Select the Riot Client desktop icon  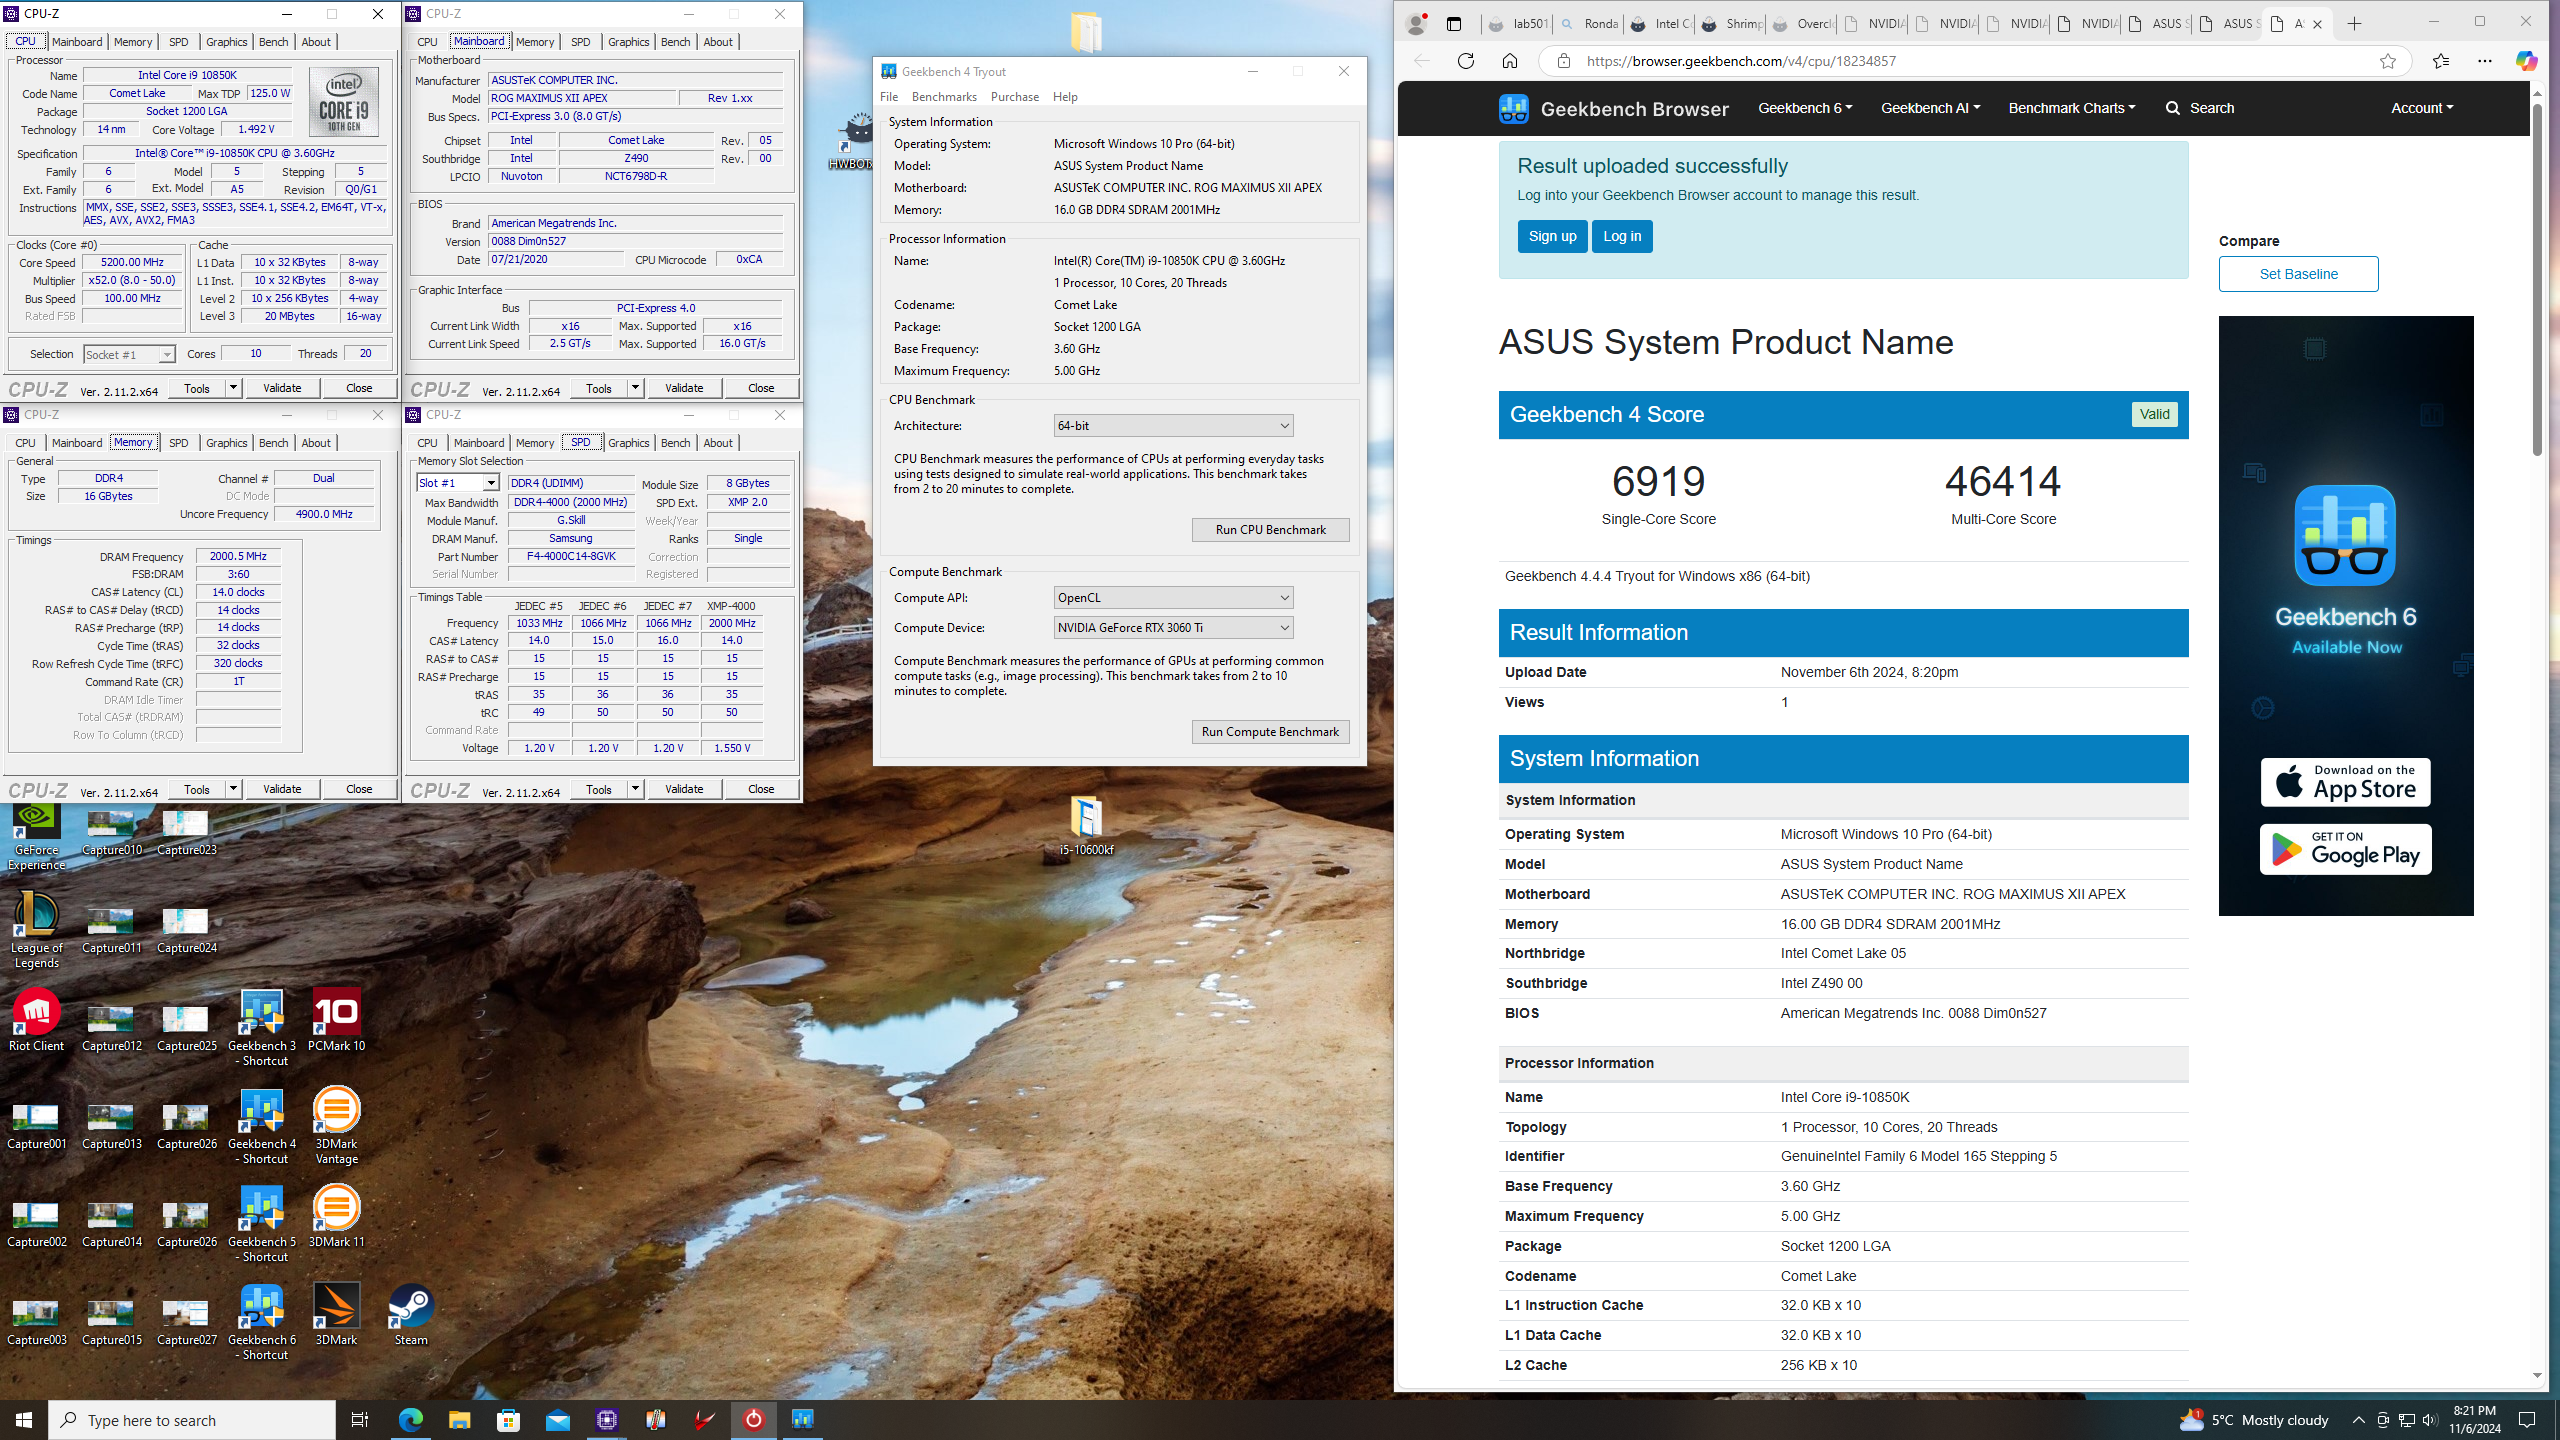[36, 1020]
